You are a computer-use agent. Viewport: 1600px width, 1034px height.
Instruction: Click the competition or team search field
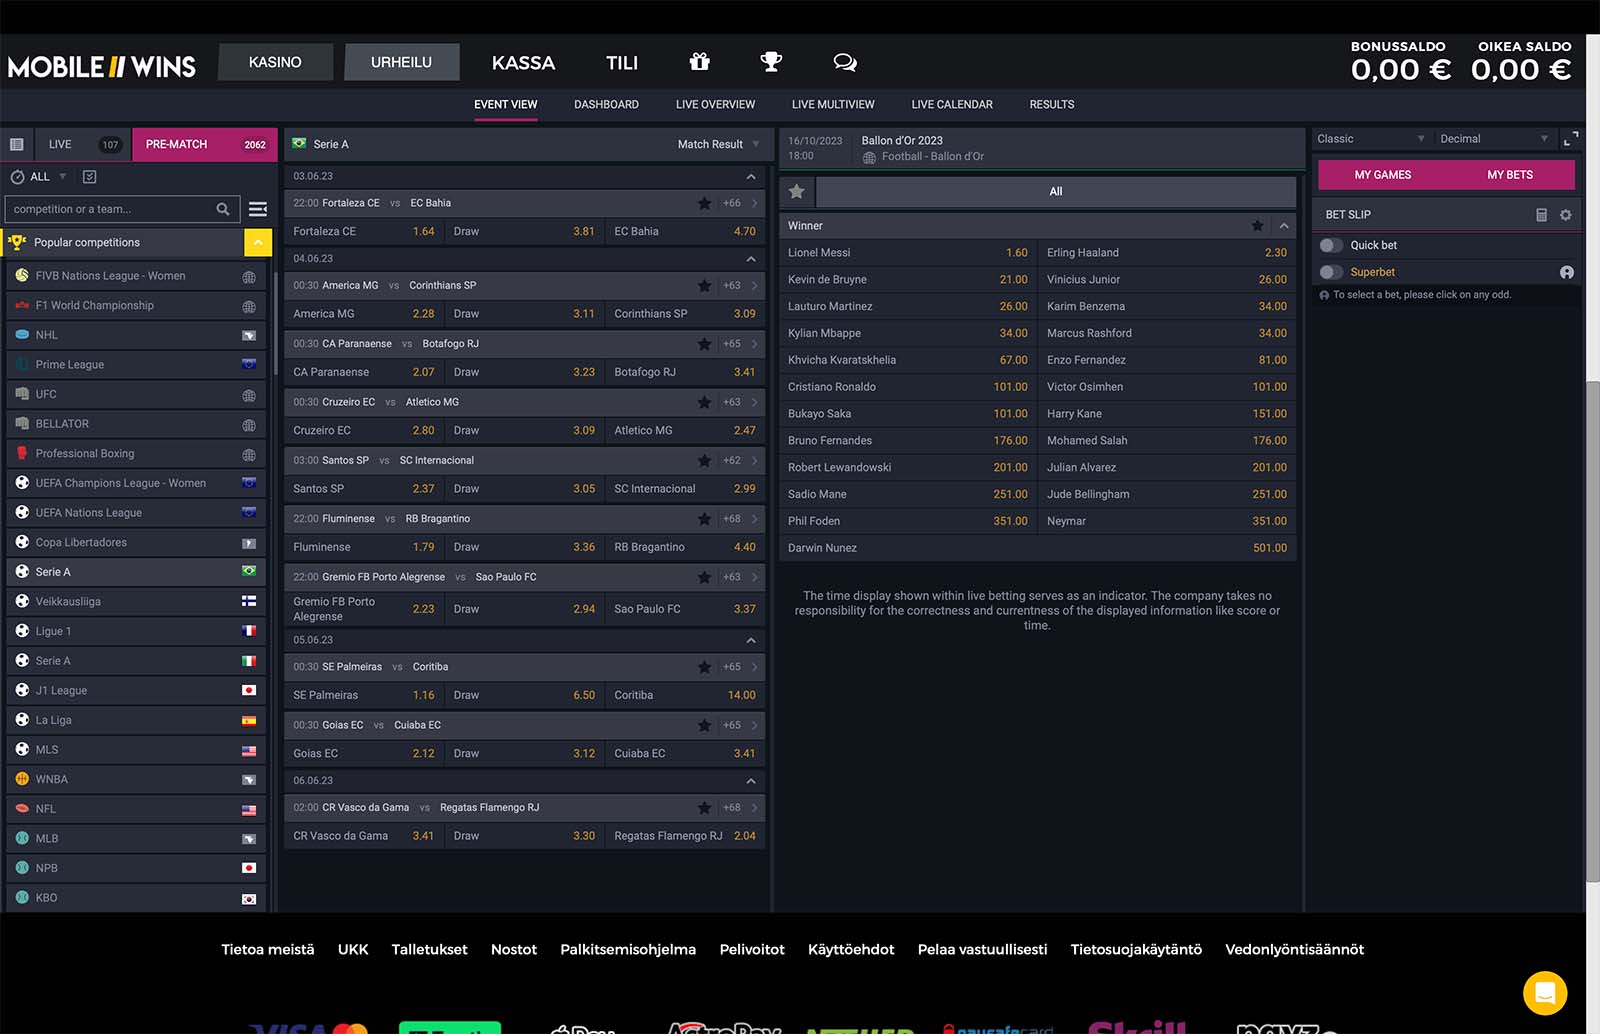point(112,209)
